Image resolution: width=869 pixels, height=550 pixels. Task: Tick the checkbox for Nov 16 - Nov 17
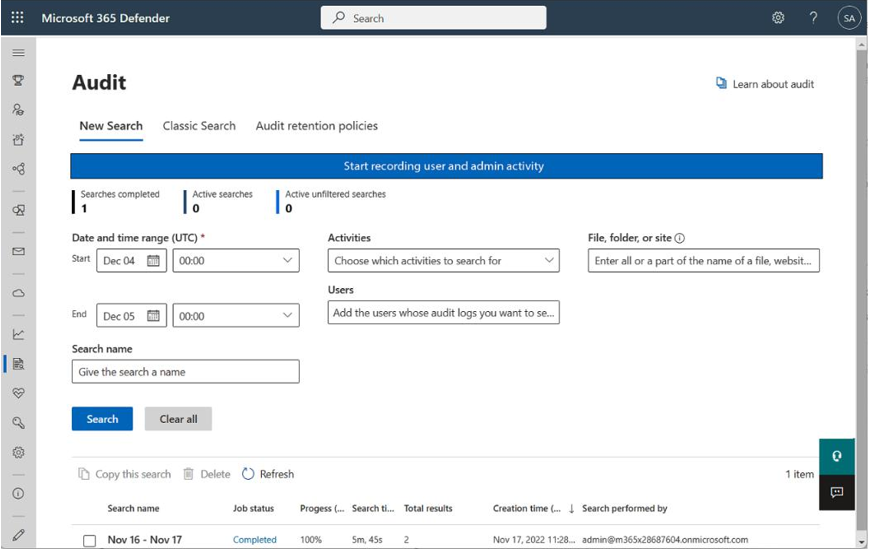coord(89,541)
